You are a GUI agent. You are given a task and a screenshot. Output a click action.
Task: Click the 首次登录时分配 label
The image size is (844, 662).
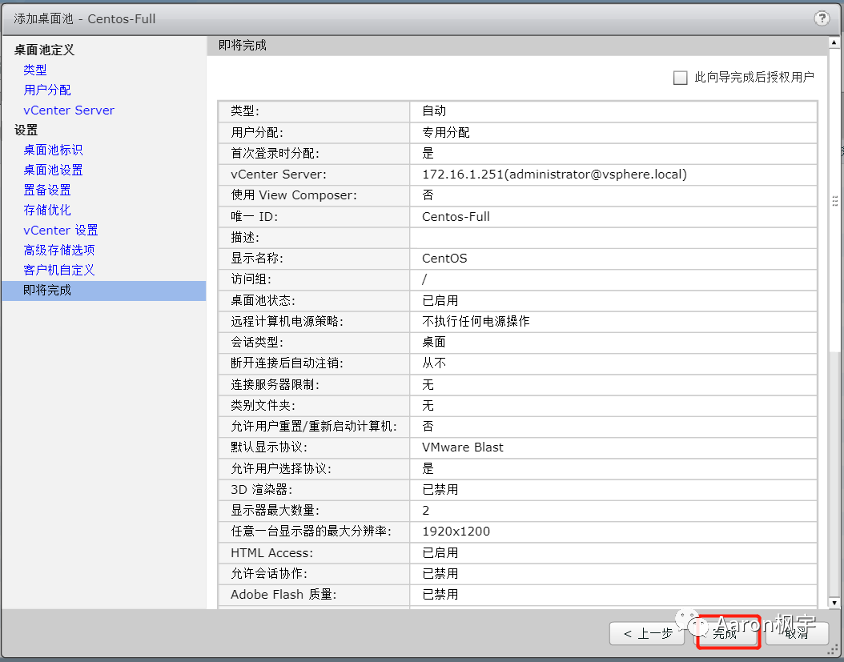tap(275, 154)
